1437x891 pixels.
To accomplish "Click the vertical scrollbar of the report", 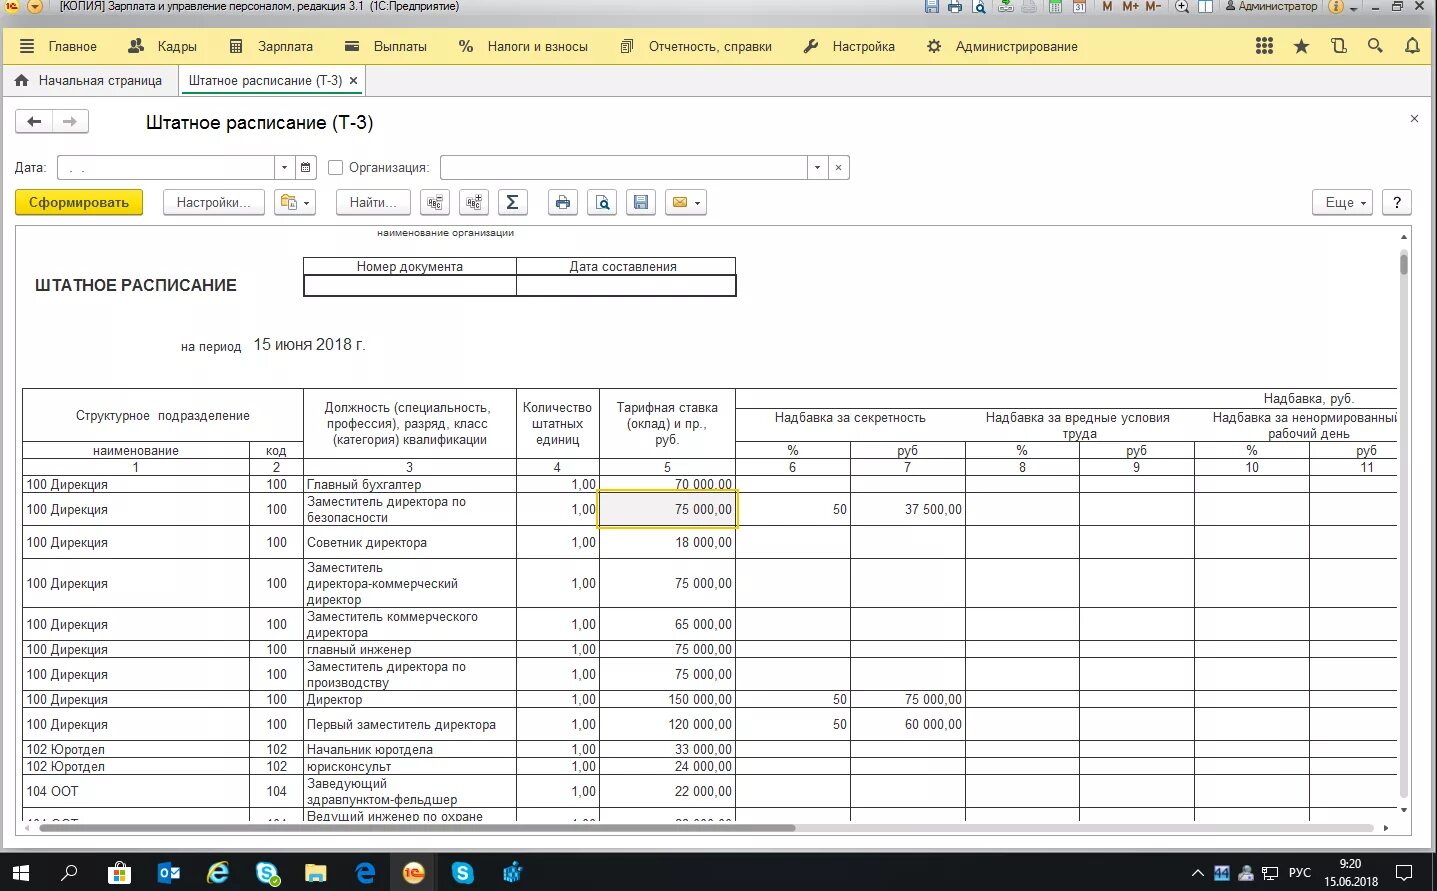I will pos(1404,522).
